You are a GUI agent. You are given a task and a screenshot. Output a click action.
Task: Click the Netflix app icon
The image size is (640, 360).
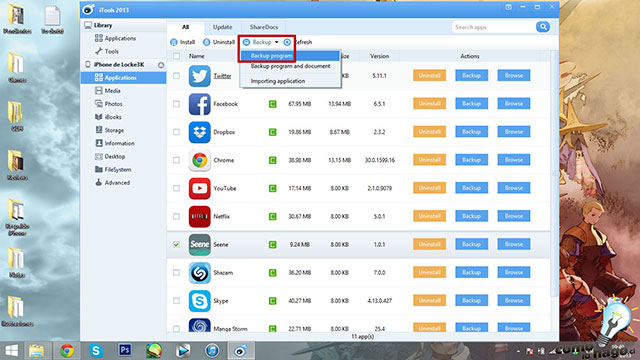point(199,216)
